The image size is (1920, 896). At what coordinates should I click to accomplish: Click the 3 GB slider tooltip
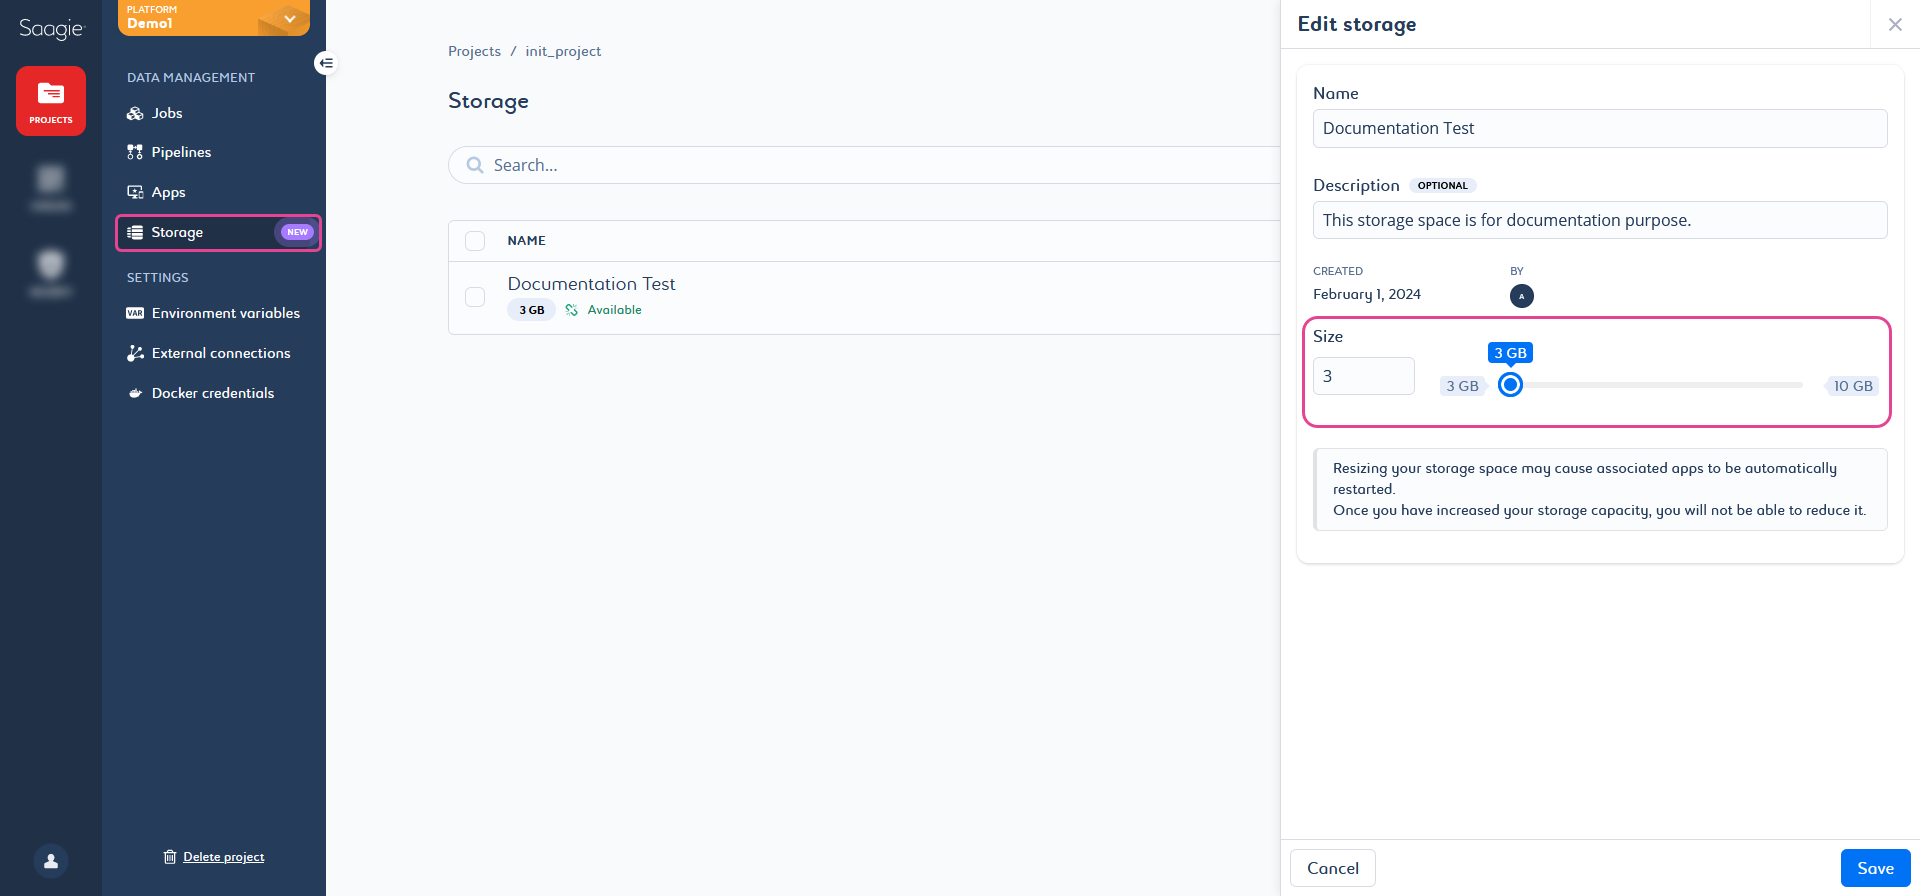(1510, 353)
